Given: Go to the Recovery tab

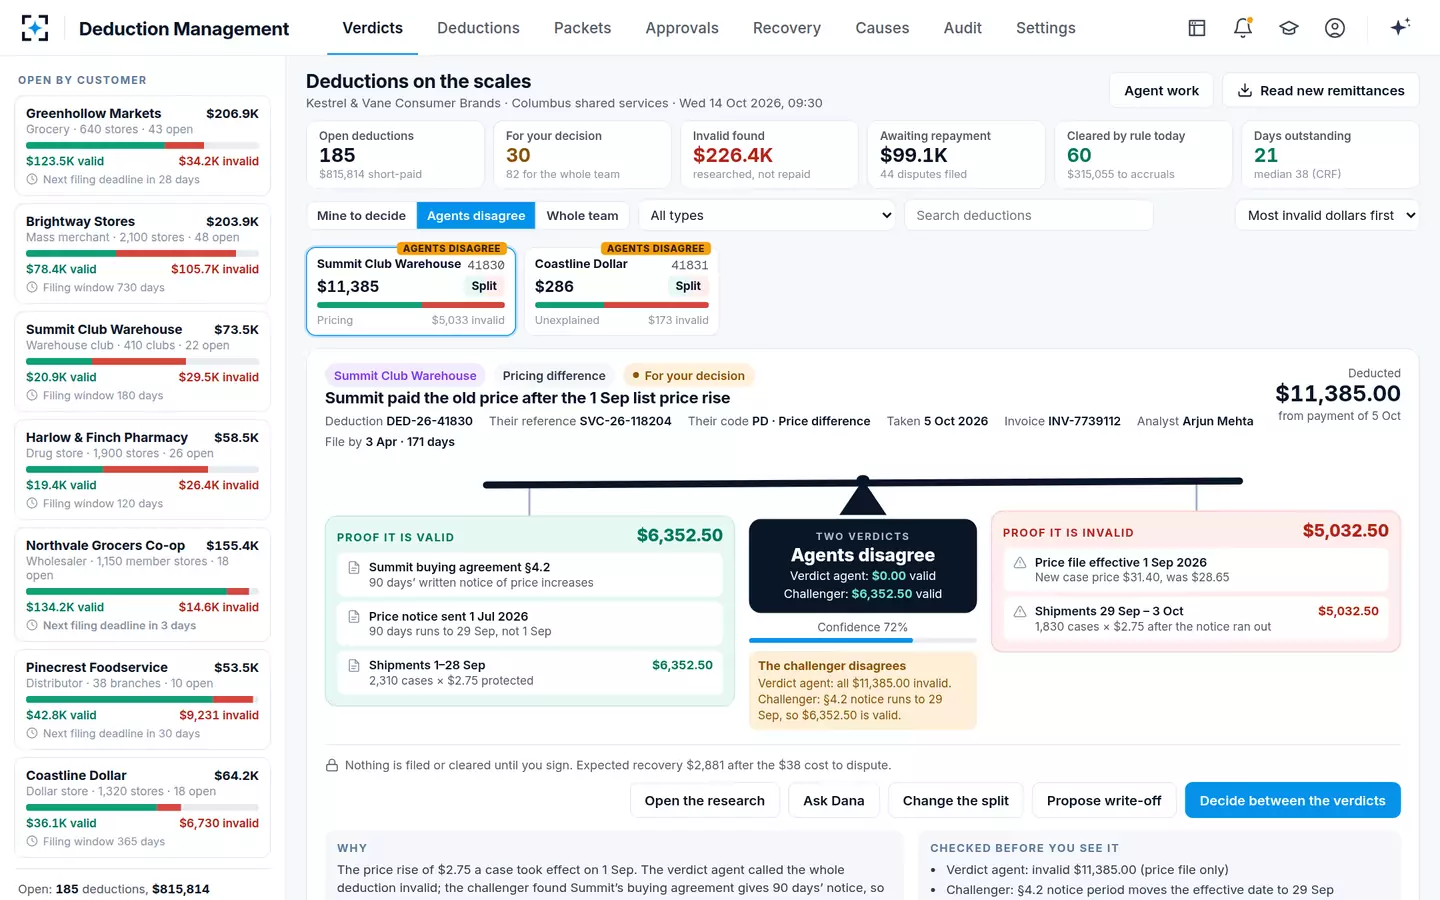Looking at the screenshot, I should tap(787, 28).
